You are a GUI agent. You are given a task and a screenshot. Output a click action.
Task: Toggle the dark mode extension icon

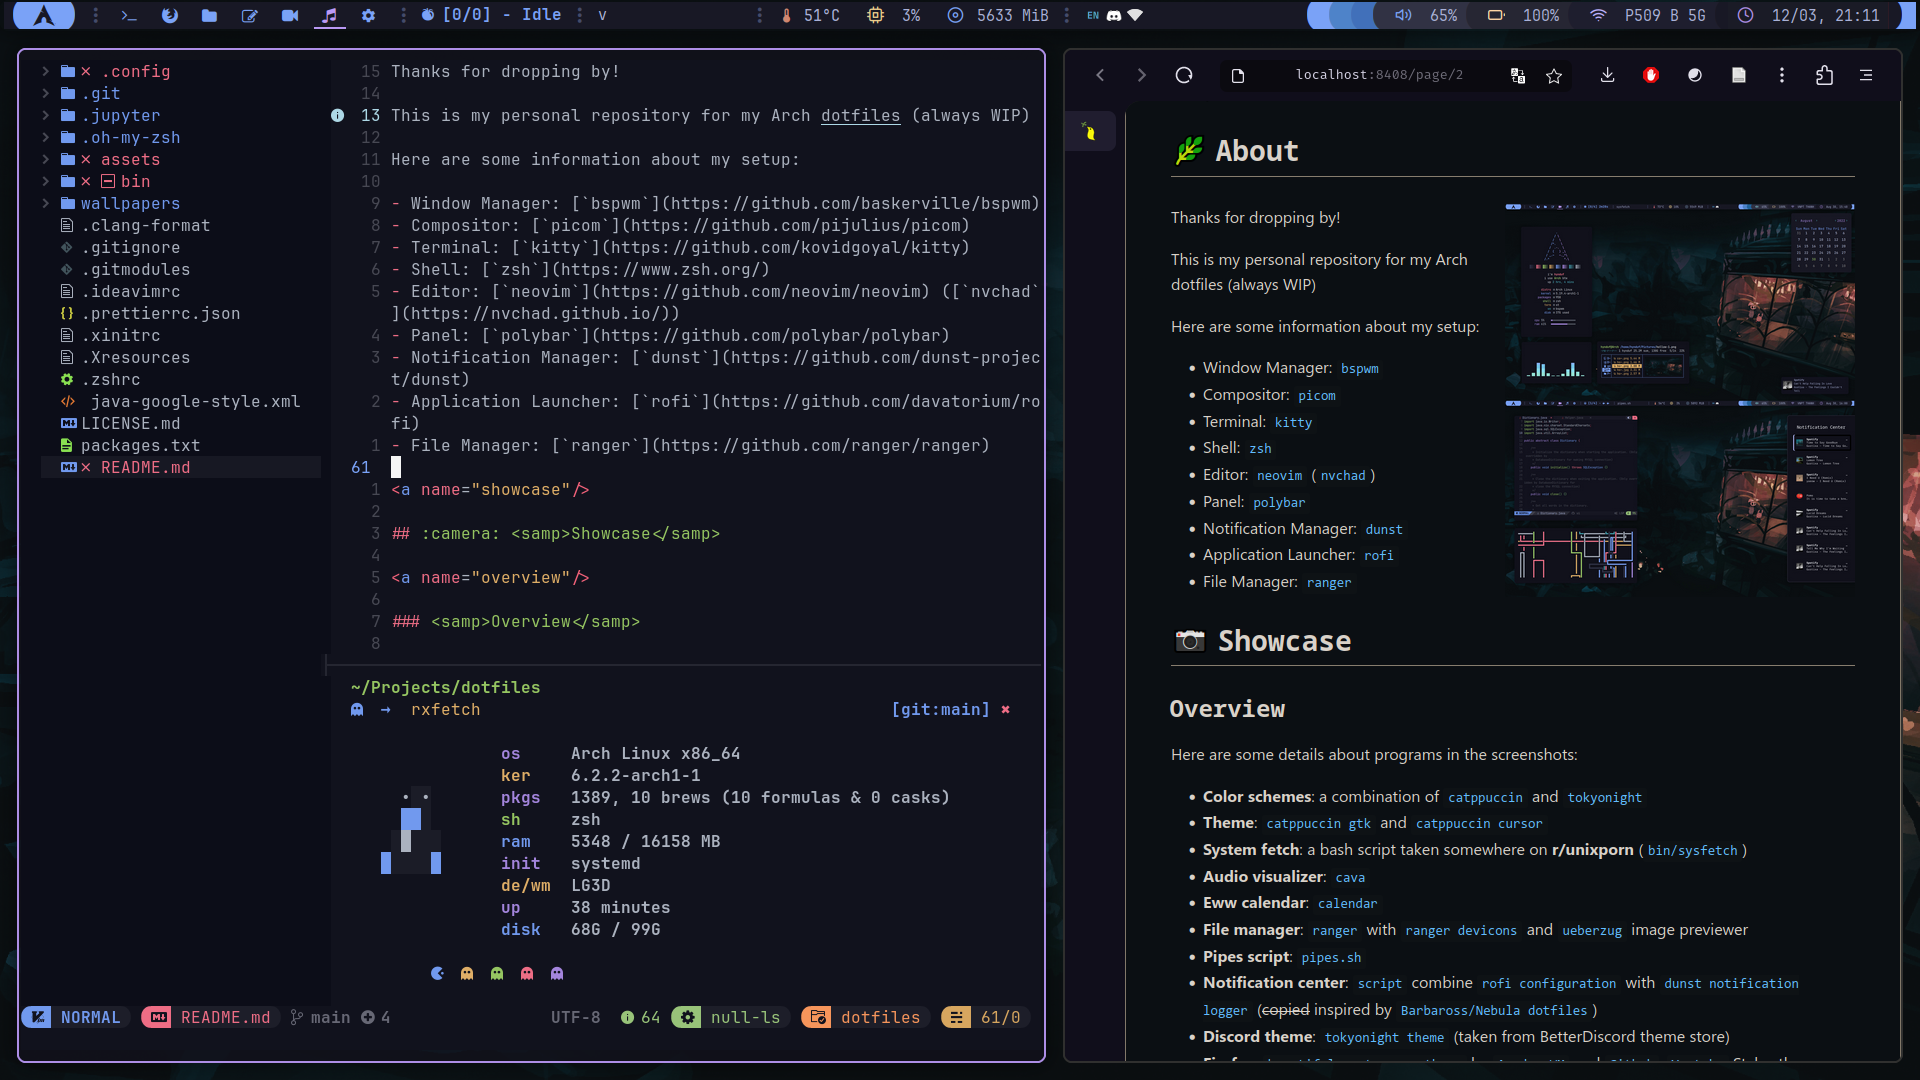[x=1694, y=75]
